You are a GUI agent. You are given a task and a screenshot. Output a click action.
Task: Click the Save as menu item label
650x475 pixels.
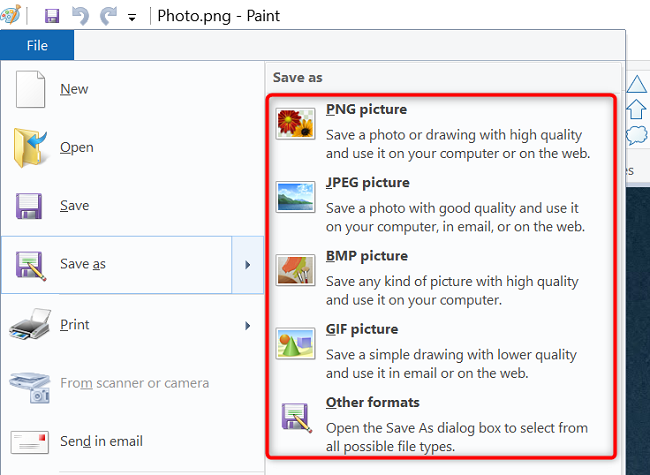83,264
